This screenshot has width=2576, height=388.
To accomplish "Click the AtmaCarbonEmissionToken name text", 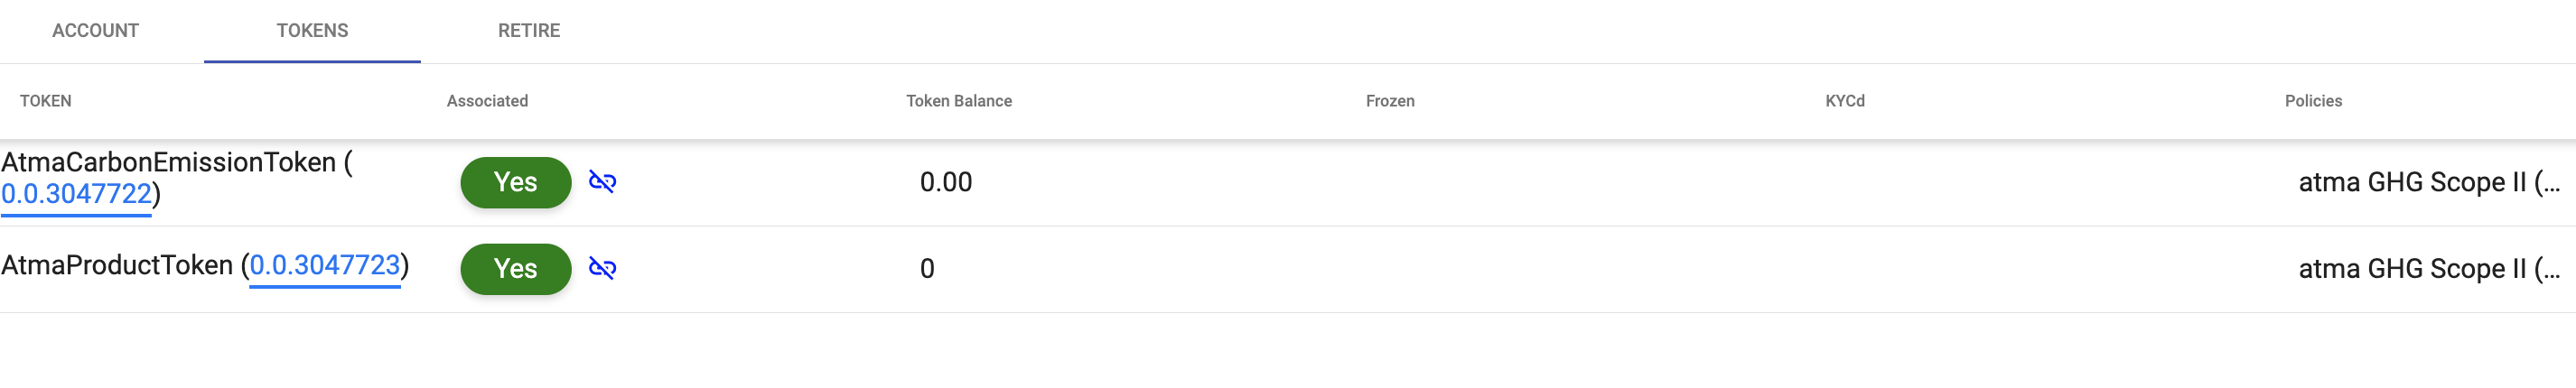I will tap(168, 162).
